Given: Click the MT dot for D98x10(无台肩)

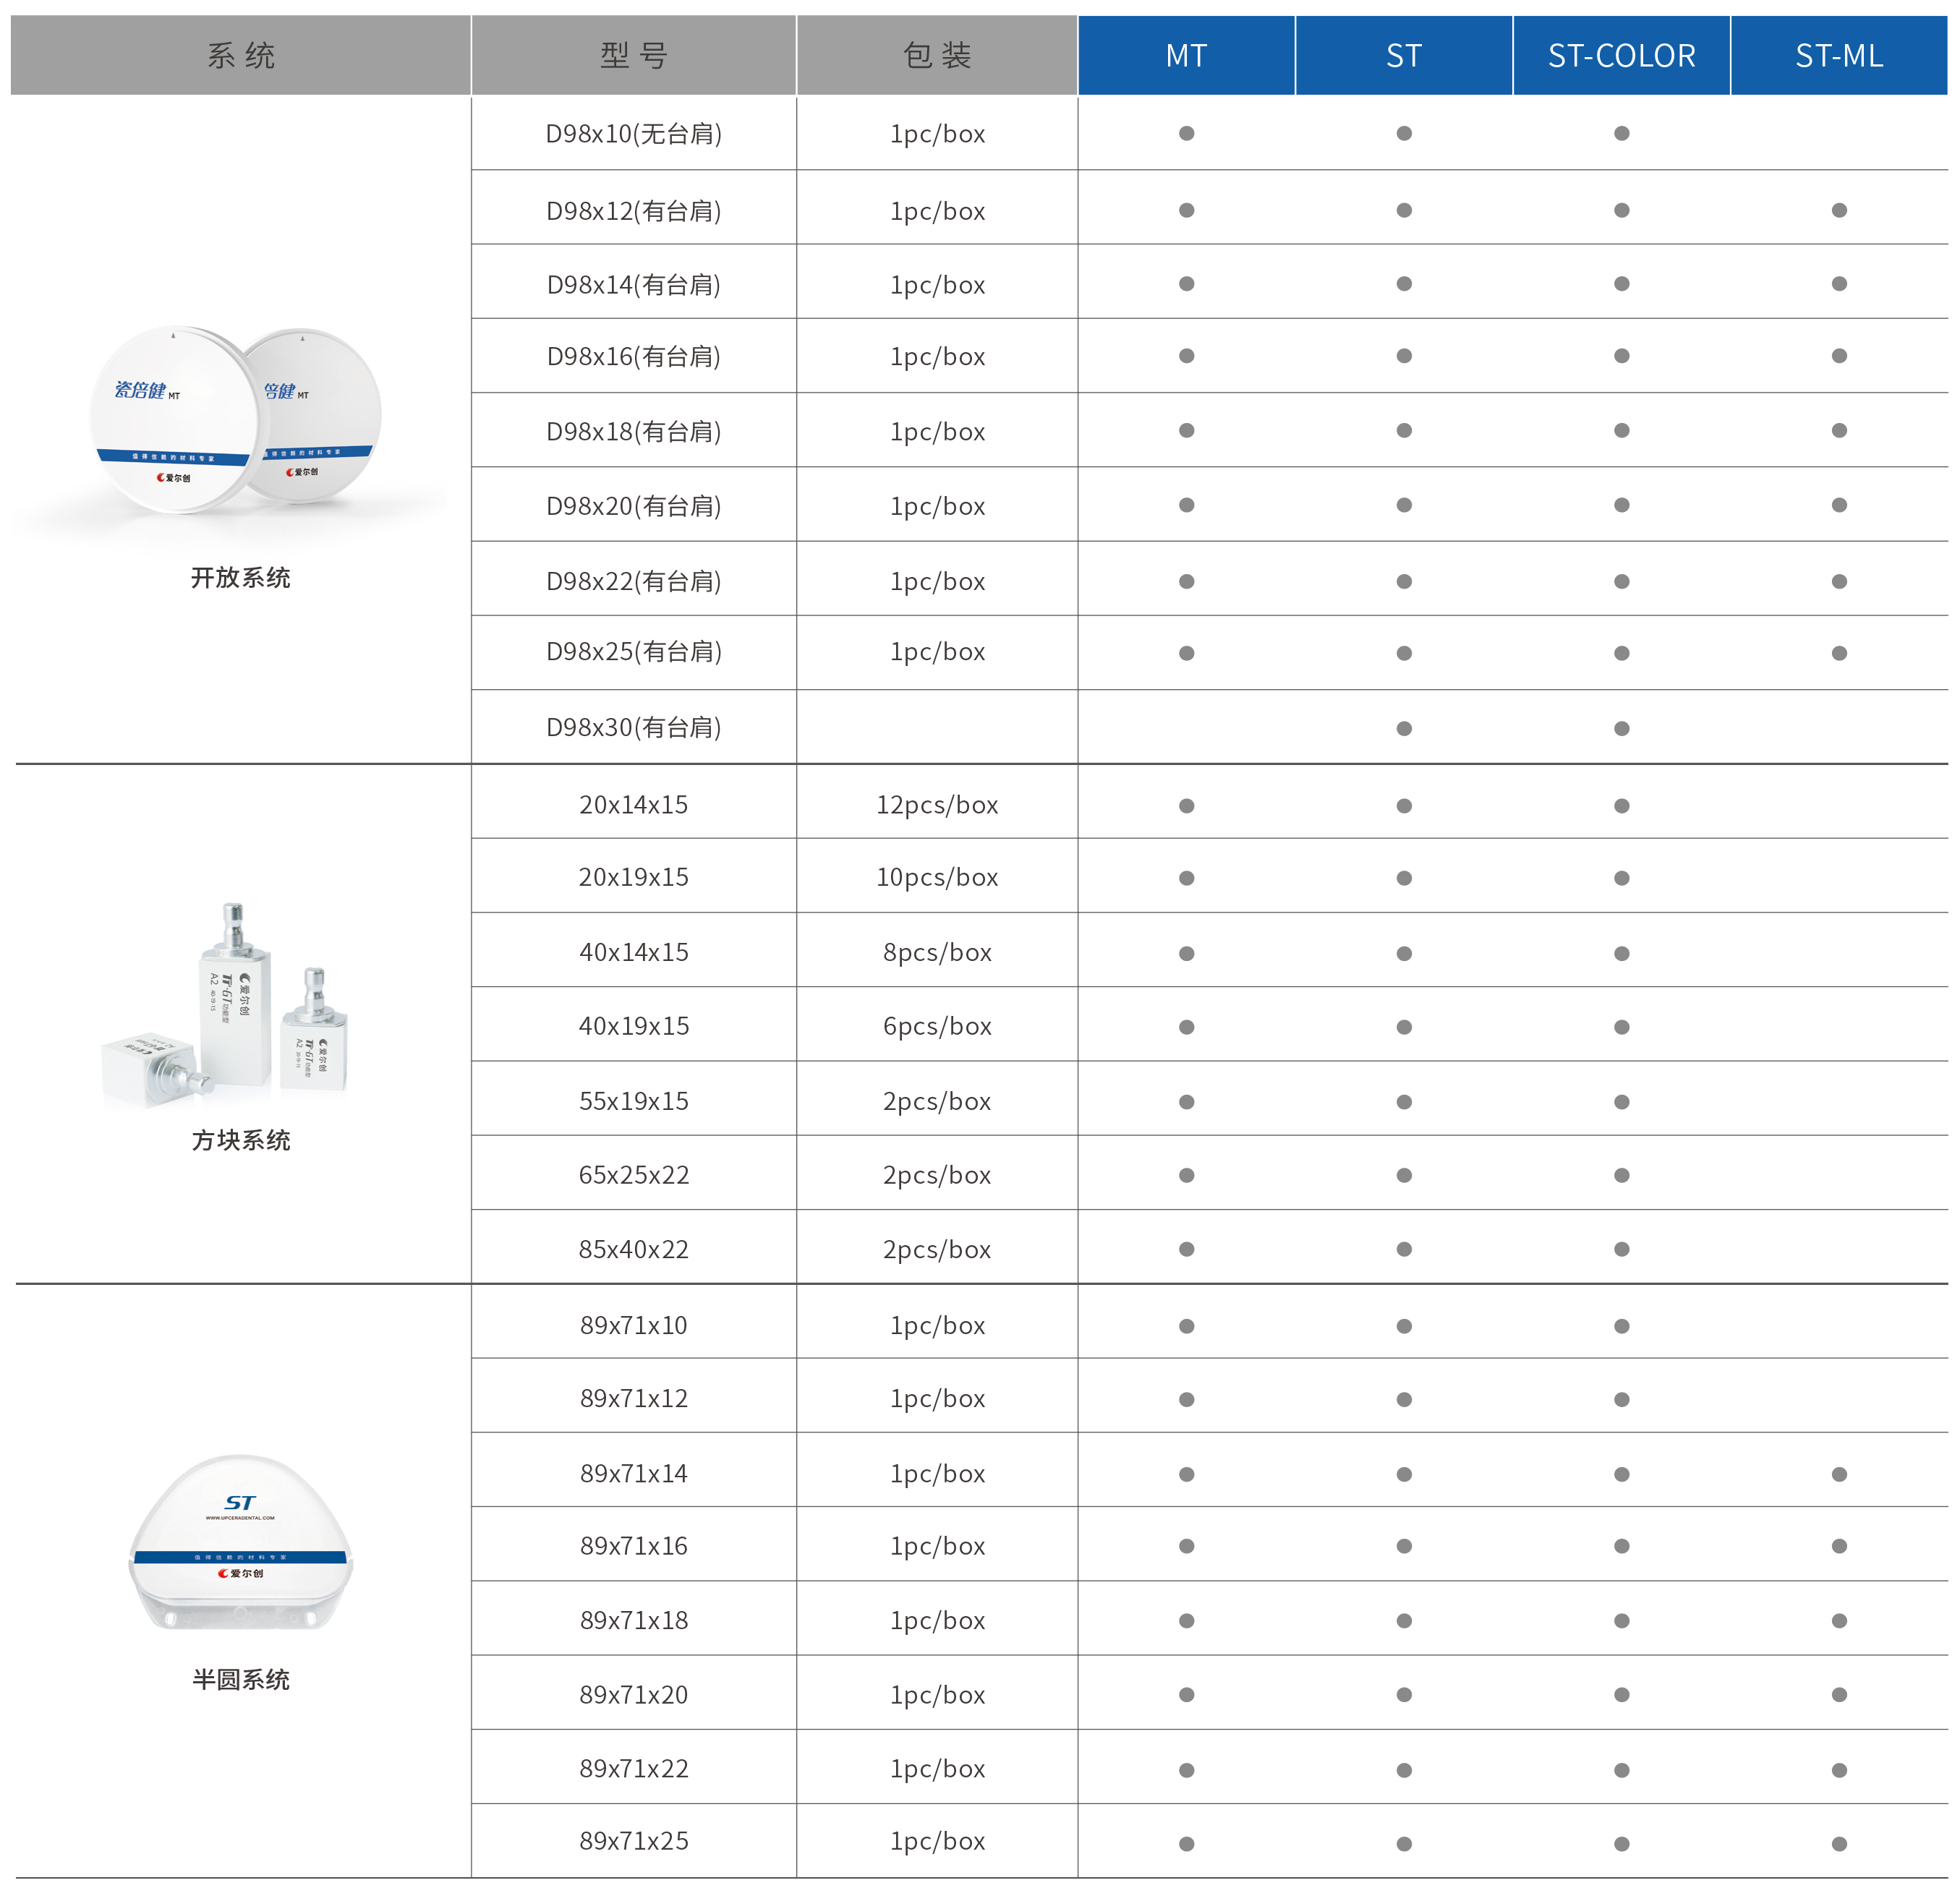Looking at the screenshot, I should (x=1186, y=133).
